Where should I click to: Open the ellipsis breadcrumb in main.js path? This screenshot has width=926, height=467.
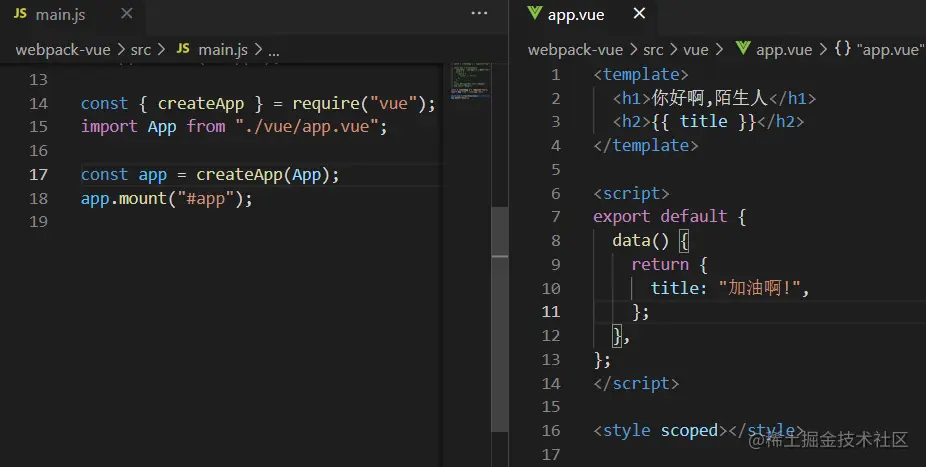273,51
